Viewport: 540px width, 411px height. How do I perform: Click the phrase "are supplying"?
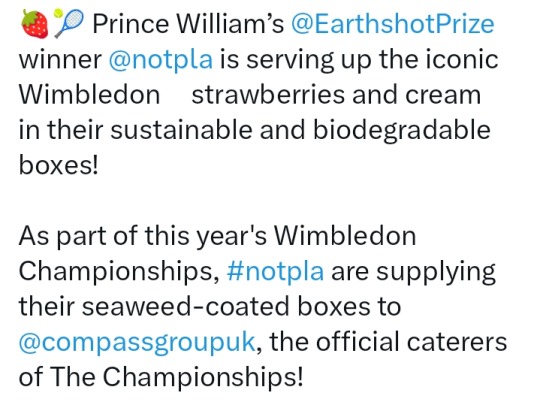[x=413, y=272]
